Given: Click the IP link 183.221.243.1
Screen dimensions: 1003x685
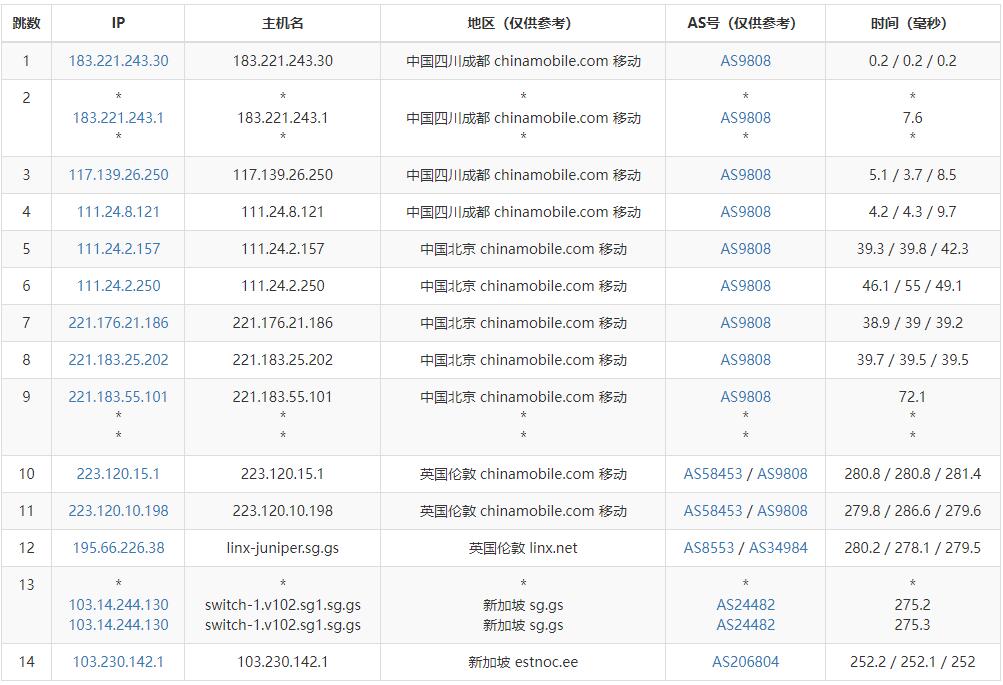Looking at the screenshot, I should (x=118, y=118).
